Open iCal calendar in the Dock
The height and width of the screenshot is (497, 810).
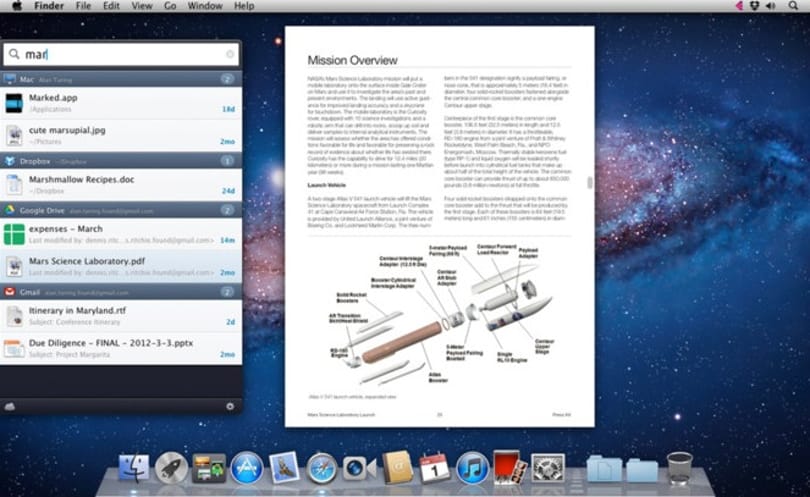[434, 468]
